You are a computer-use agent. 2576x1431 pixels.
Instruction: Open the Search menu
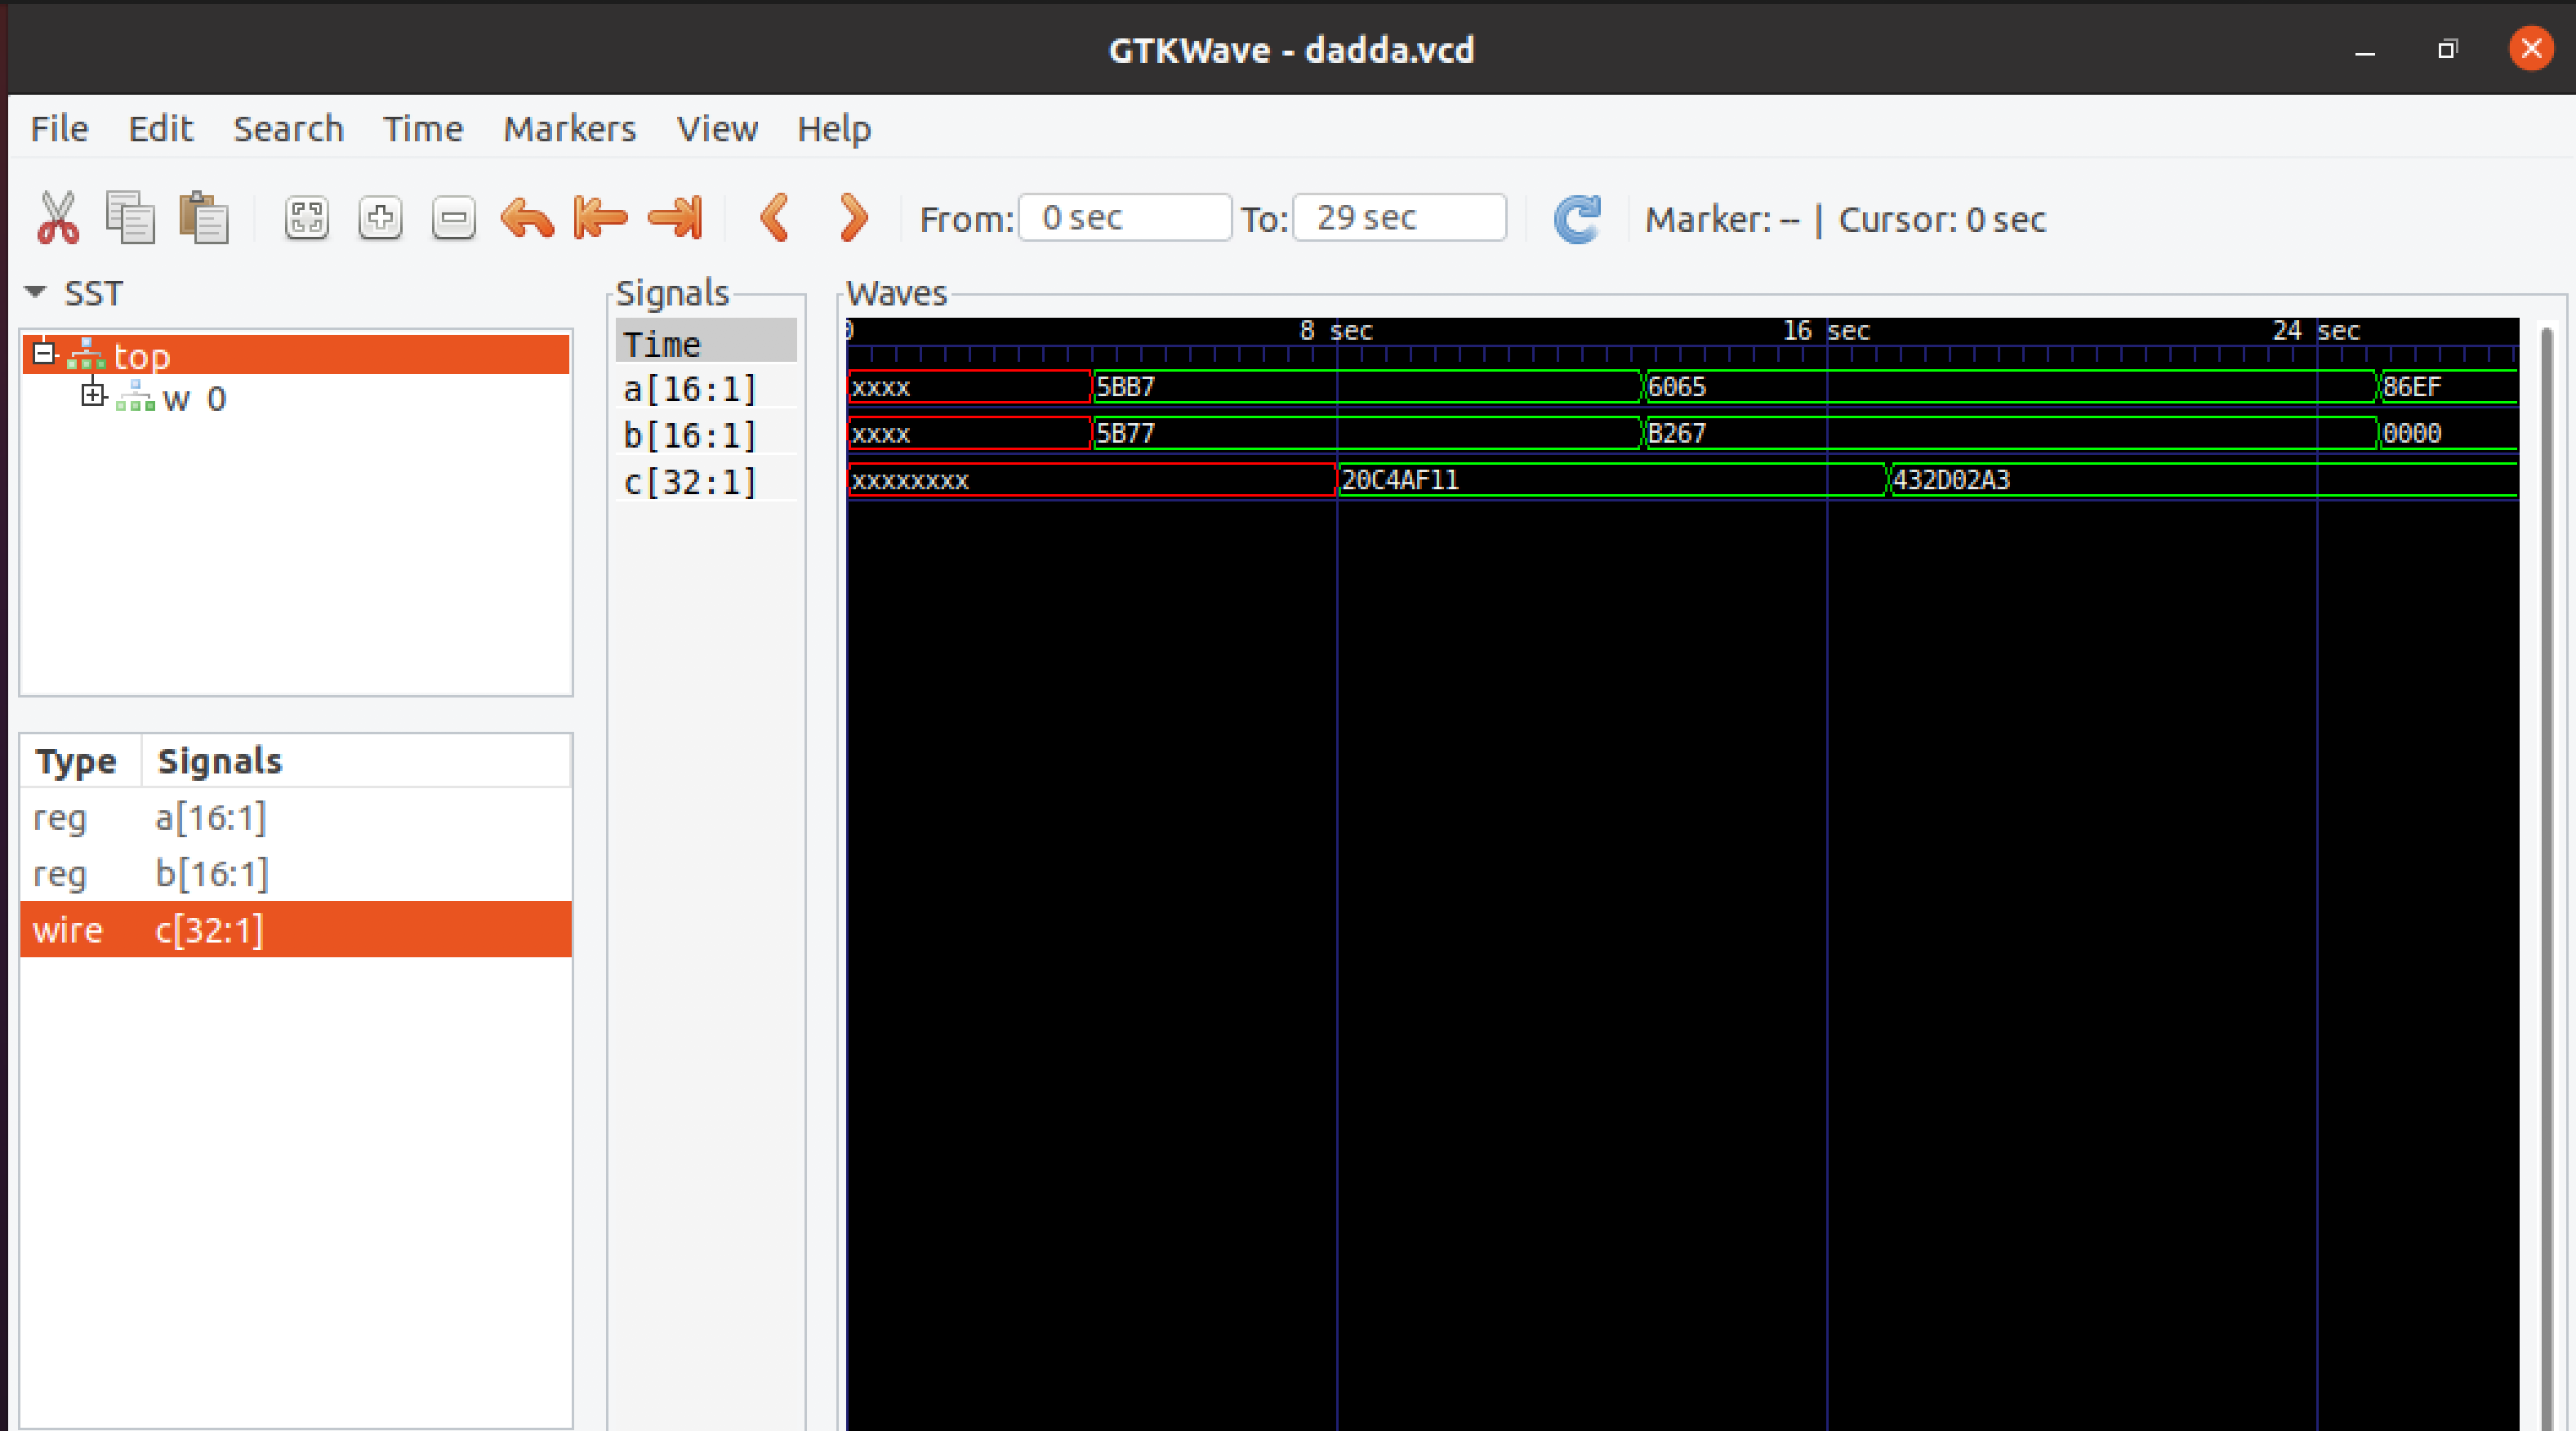(288, 128)
